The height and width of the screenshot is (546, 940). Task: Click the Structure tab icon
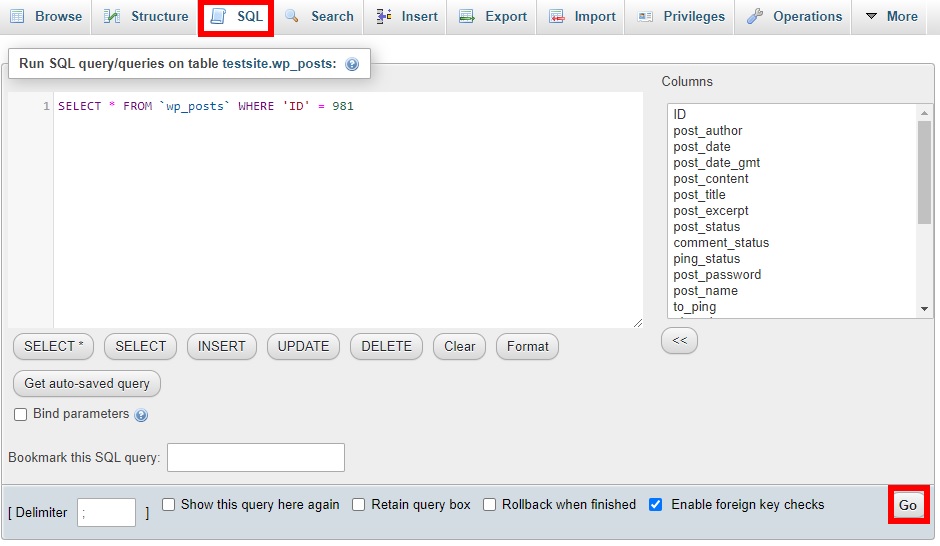pos(113,16)
